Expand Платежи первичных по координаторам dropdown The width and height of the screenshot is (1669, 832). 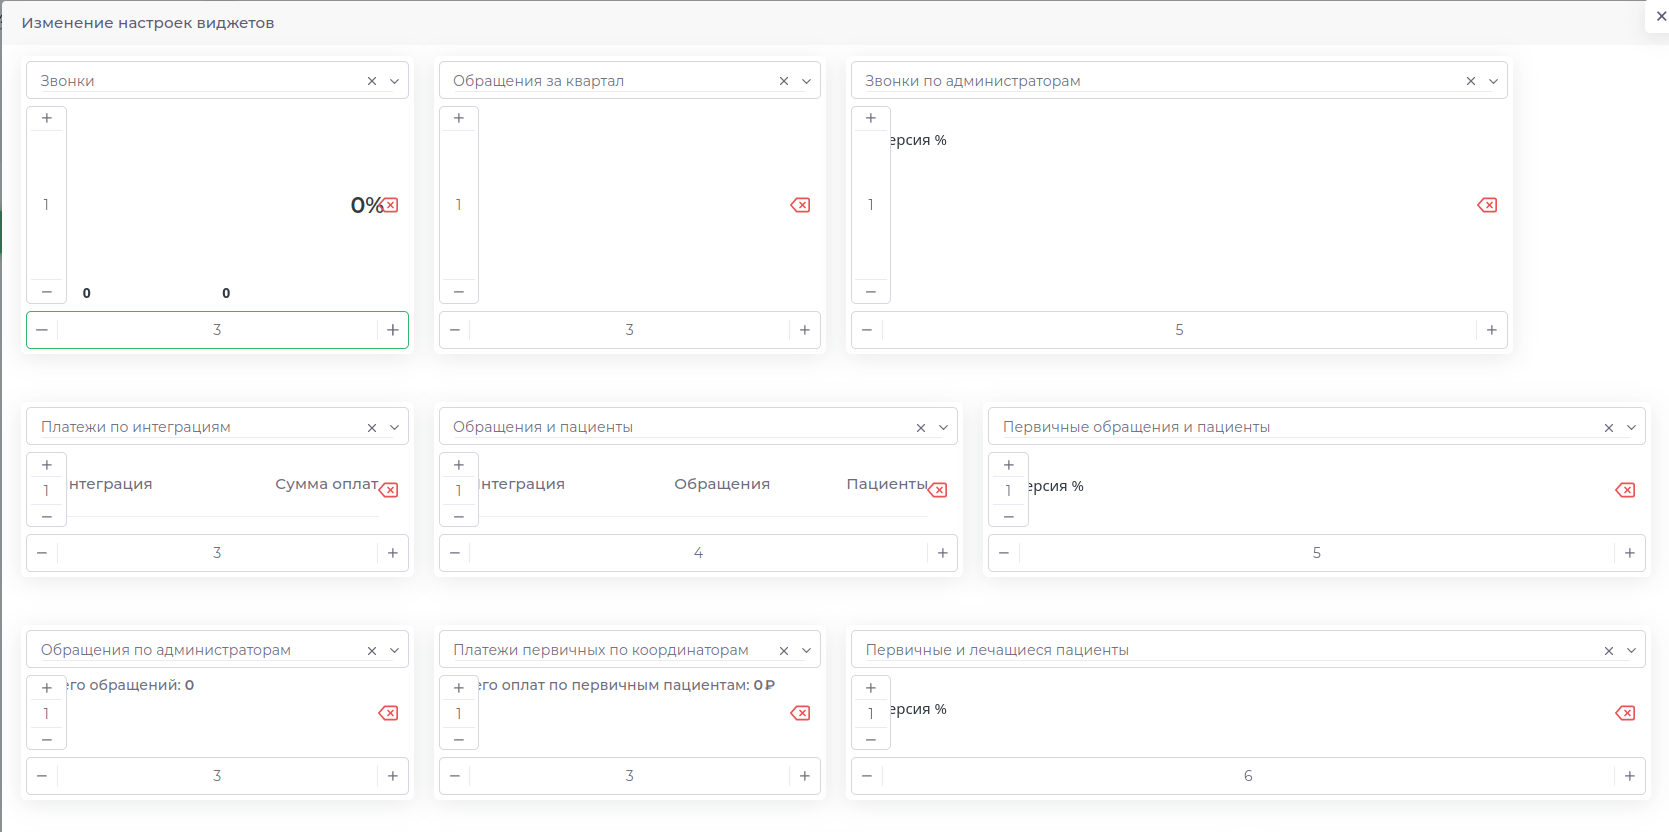tap(806, 651)
